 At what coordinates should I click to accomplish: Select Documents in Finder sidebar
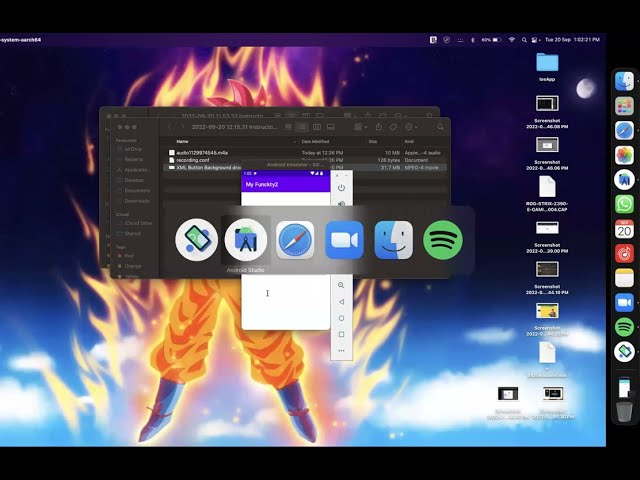pos(135,191)
